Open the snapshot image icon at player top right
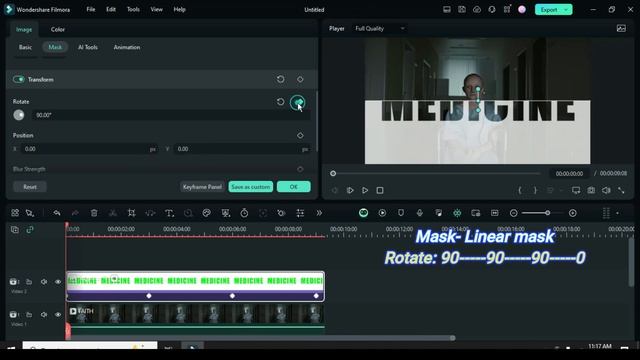 click(x=621, y=28)
